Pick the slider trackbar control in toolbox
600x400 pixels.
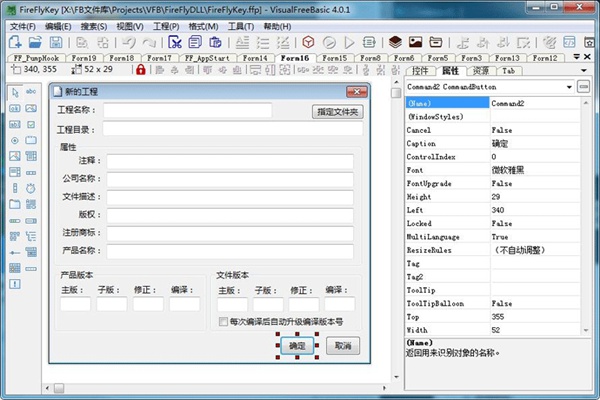(x=15, y=253)
